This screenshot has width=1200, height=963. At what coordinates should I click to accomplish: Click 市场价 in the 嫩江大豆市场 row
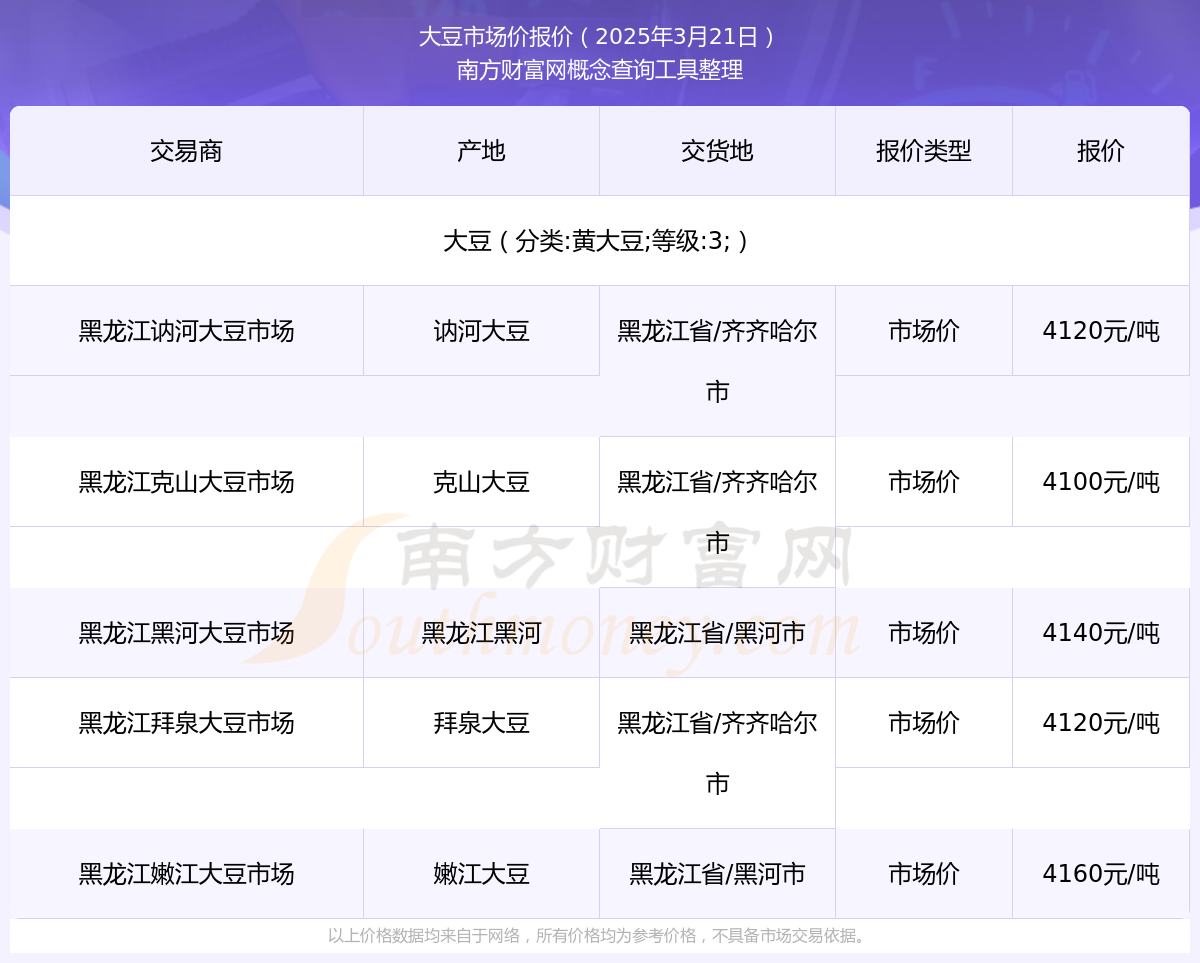[924, 874]
